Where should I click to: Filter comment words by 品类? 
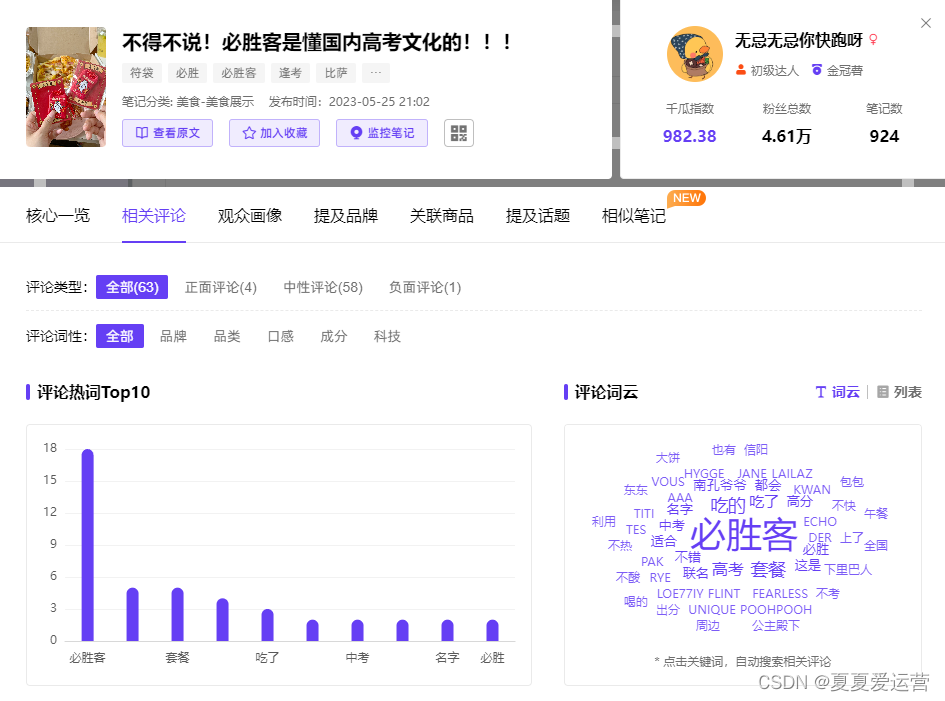[227, 336]
